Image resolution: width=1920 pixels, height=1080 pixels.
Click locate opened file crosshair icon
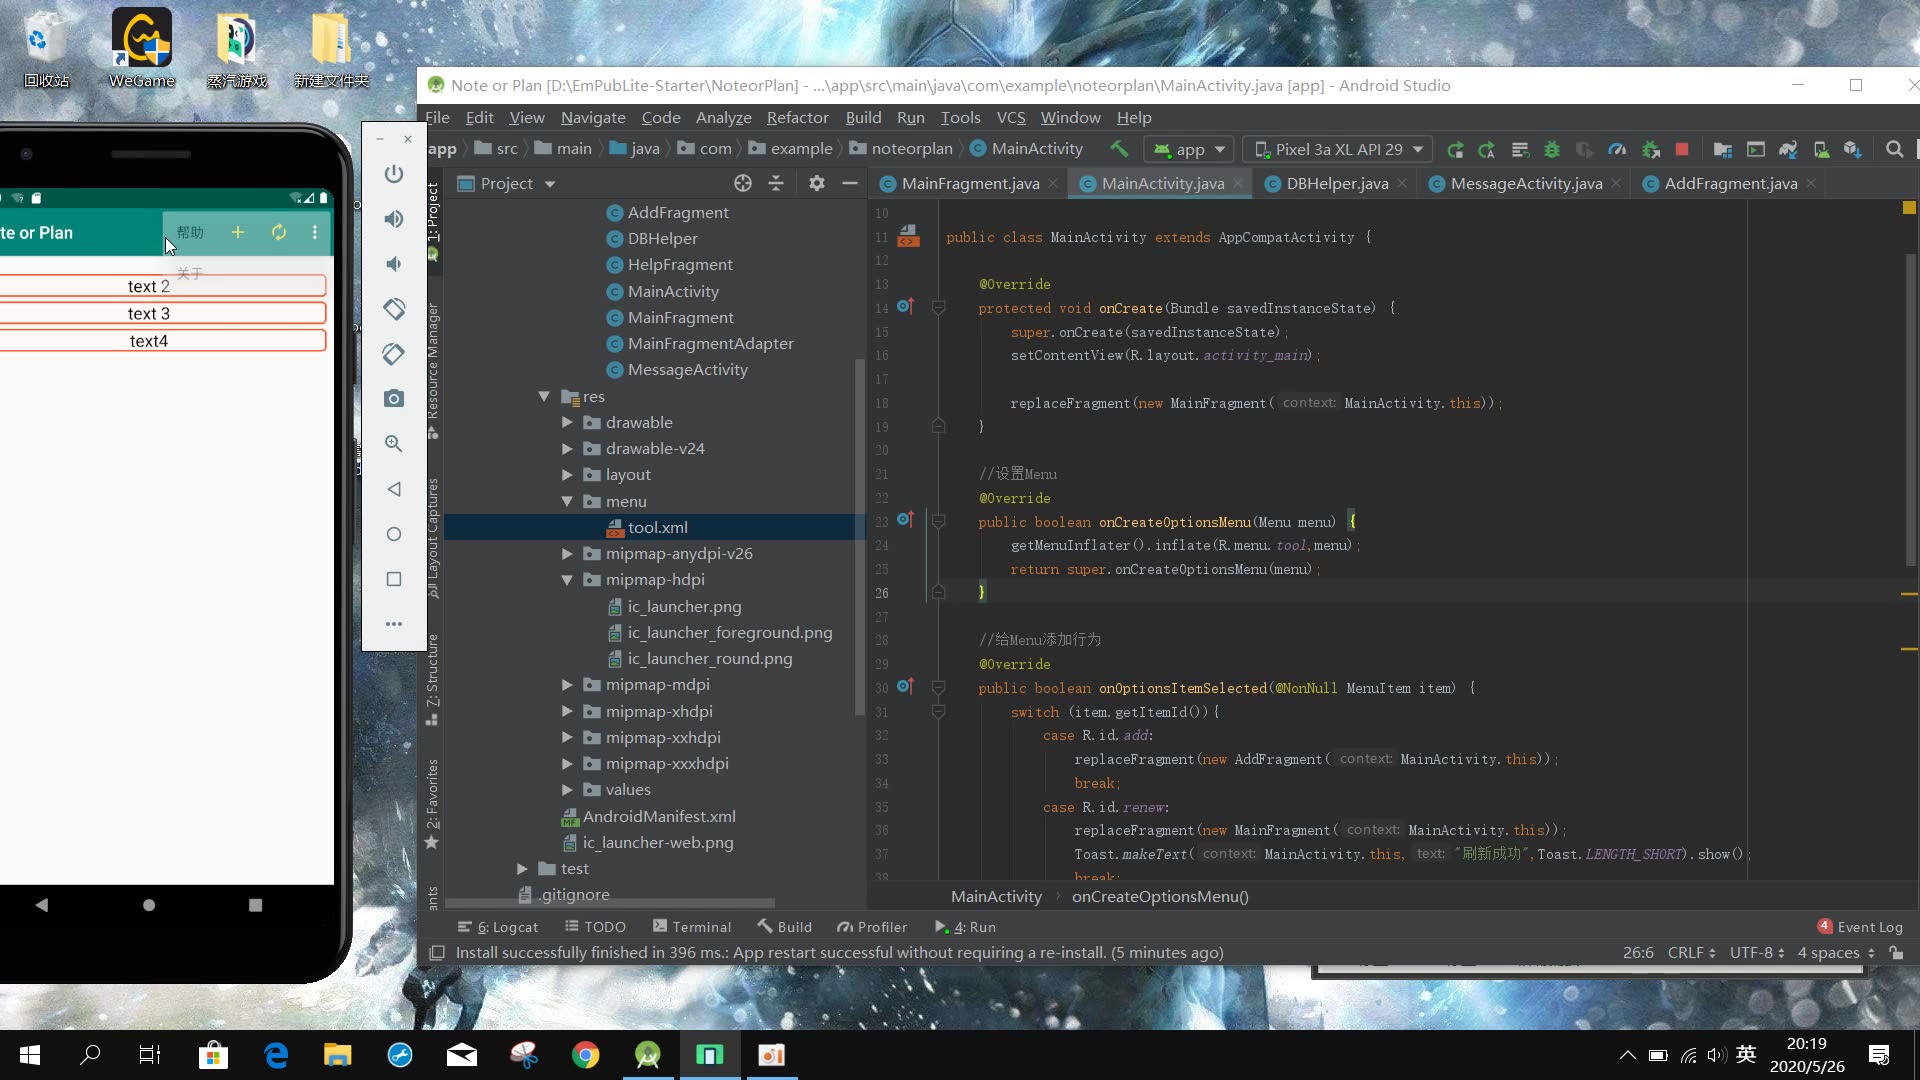pyautogui.click(x=742, y=183)
